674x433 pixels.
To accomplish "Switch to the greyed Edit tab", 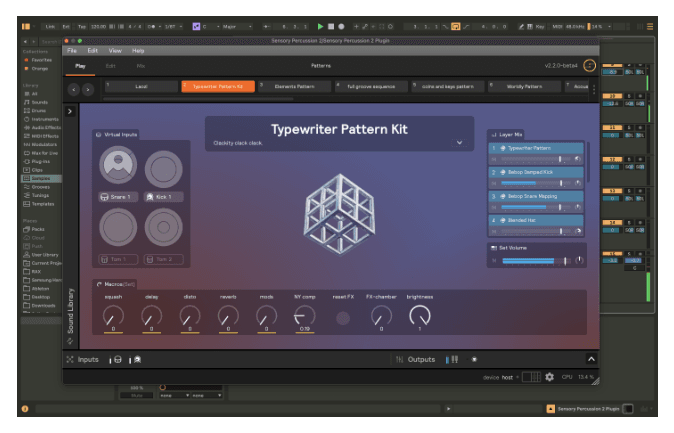I will [x=110, y=66].
